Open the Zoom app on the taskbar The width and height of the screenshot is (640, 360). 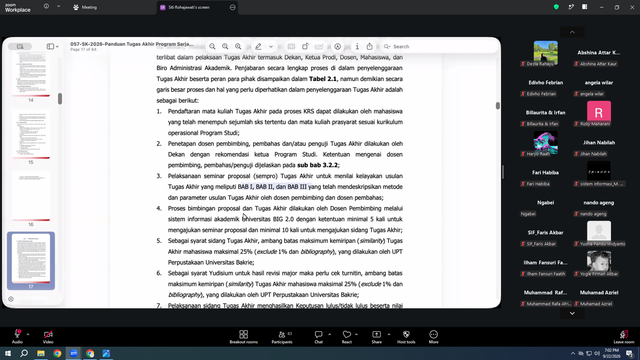click(73, 353)
